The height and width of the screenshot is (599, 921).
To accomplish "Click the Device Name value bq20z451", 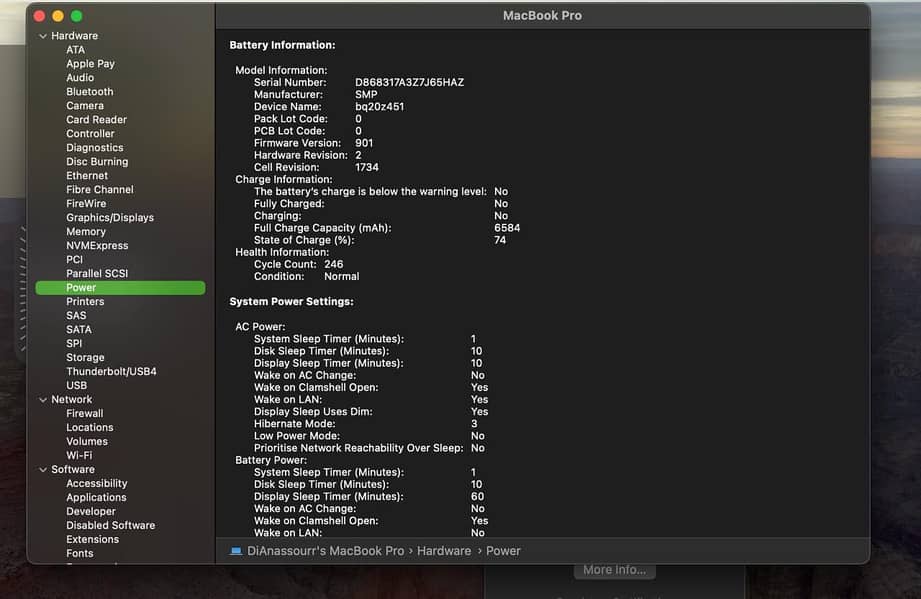I will 379,107.
